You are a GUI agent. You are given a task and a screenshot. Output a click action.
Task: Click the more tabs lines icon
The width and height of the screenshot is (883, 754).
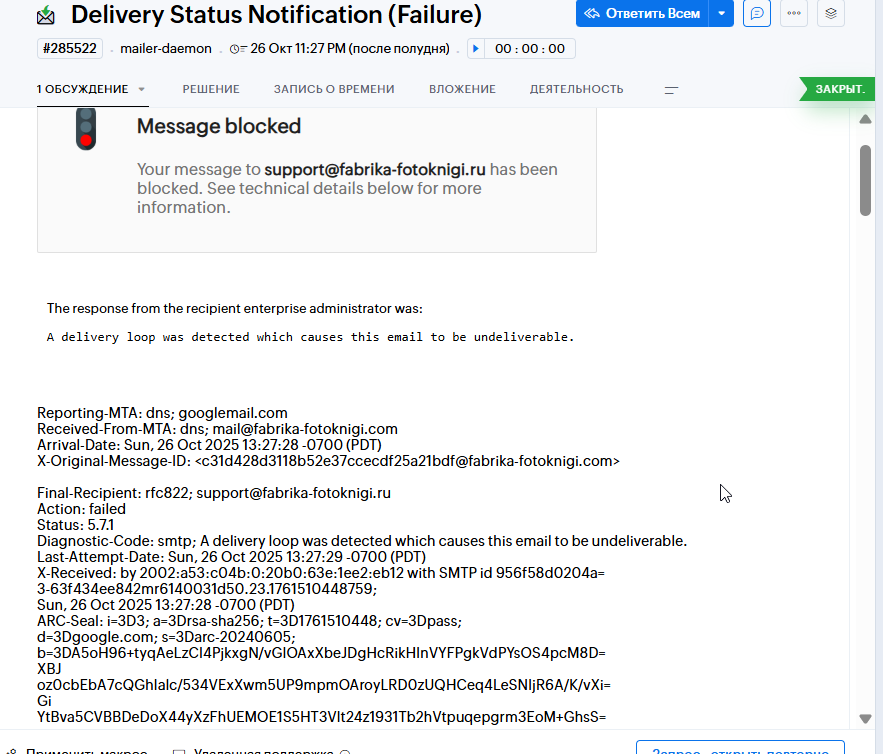coord(671,90)
